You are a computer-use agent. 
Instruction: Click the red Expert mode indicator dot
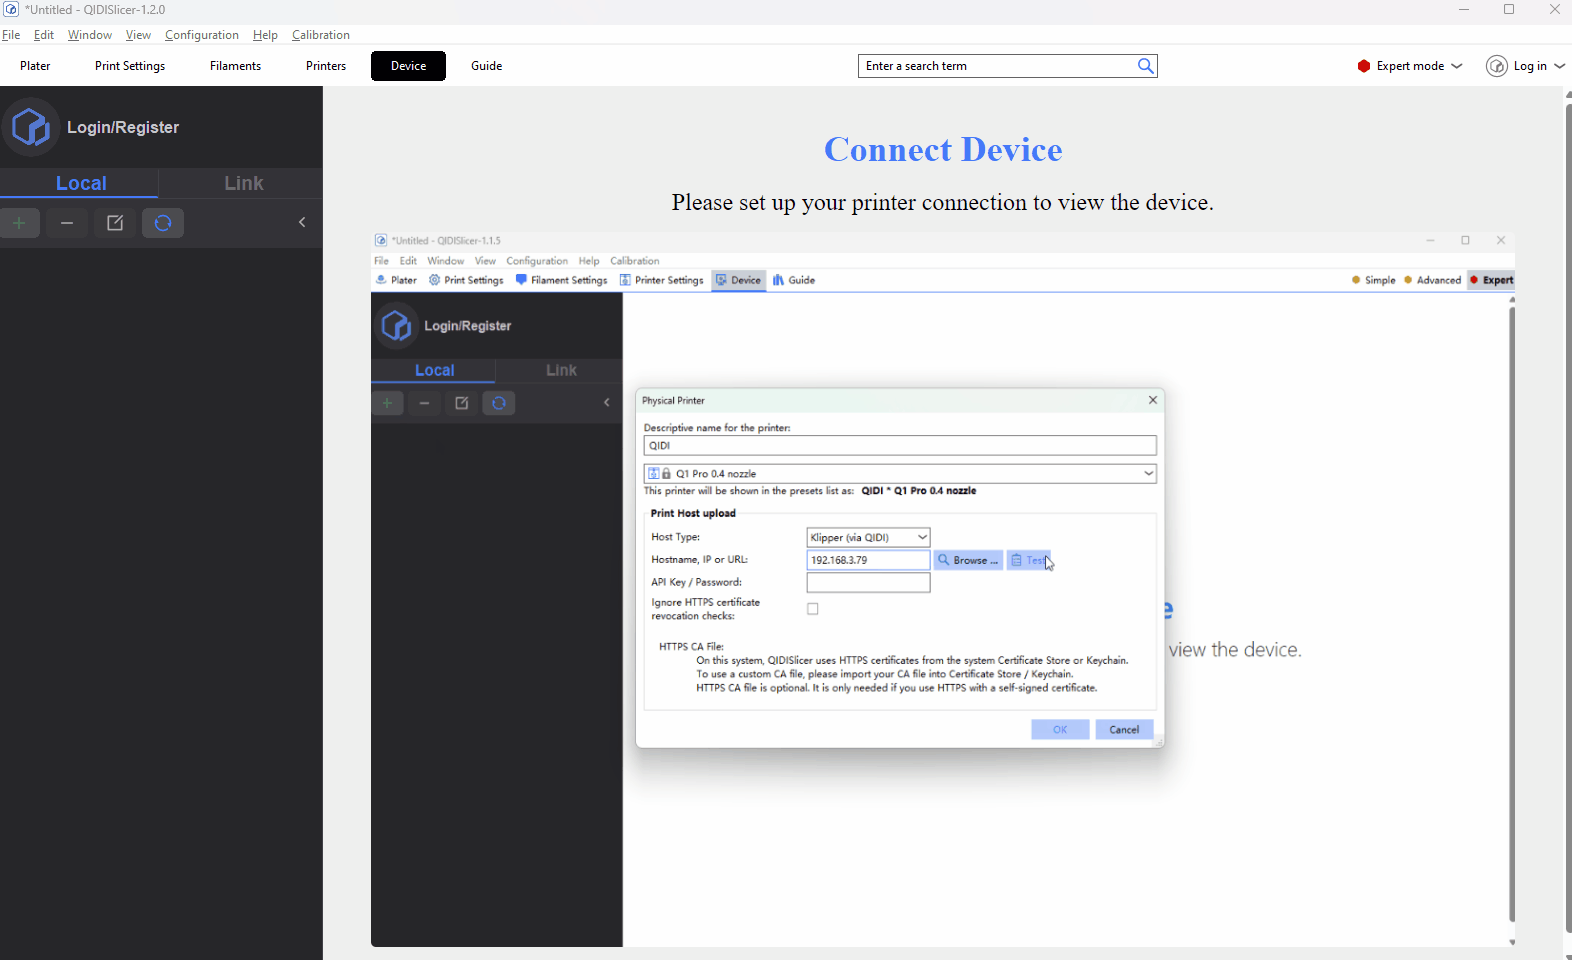coord(1364,66)
